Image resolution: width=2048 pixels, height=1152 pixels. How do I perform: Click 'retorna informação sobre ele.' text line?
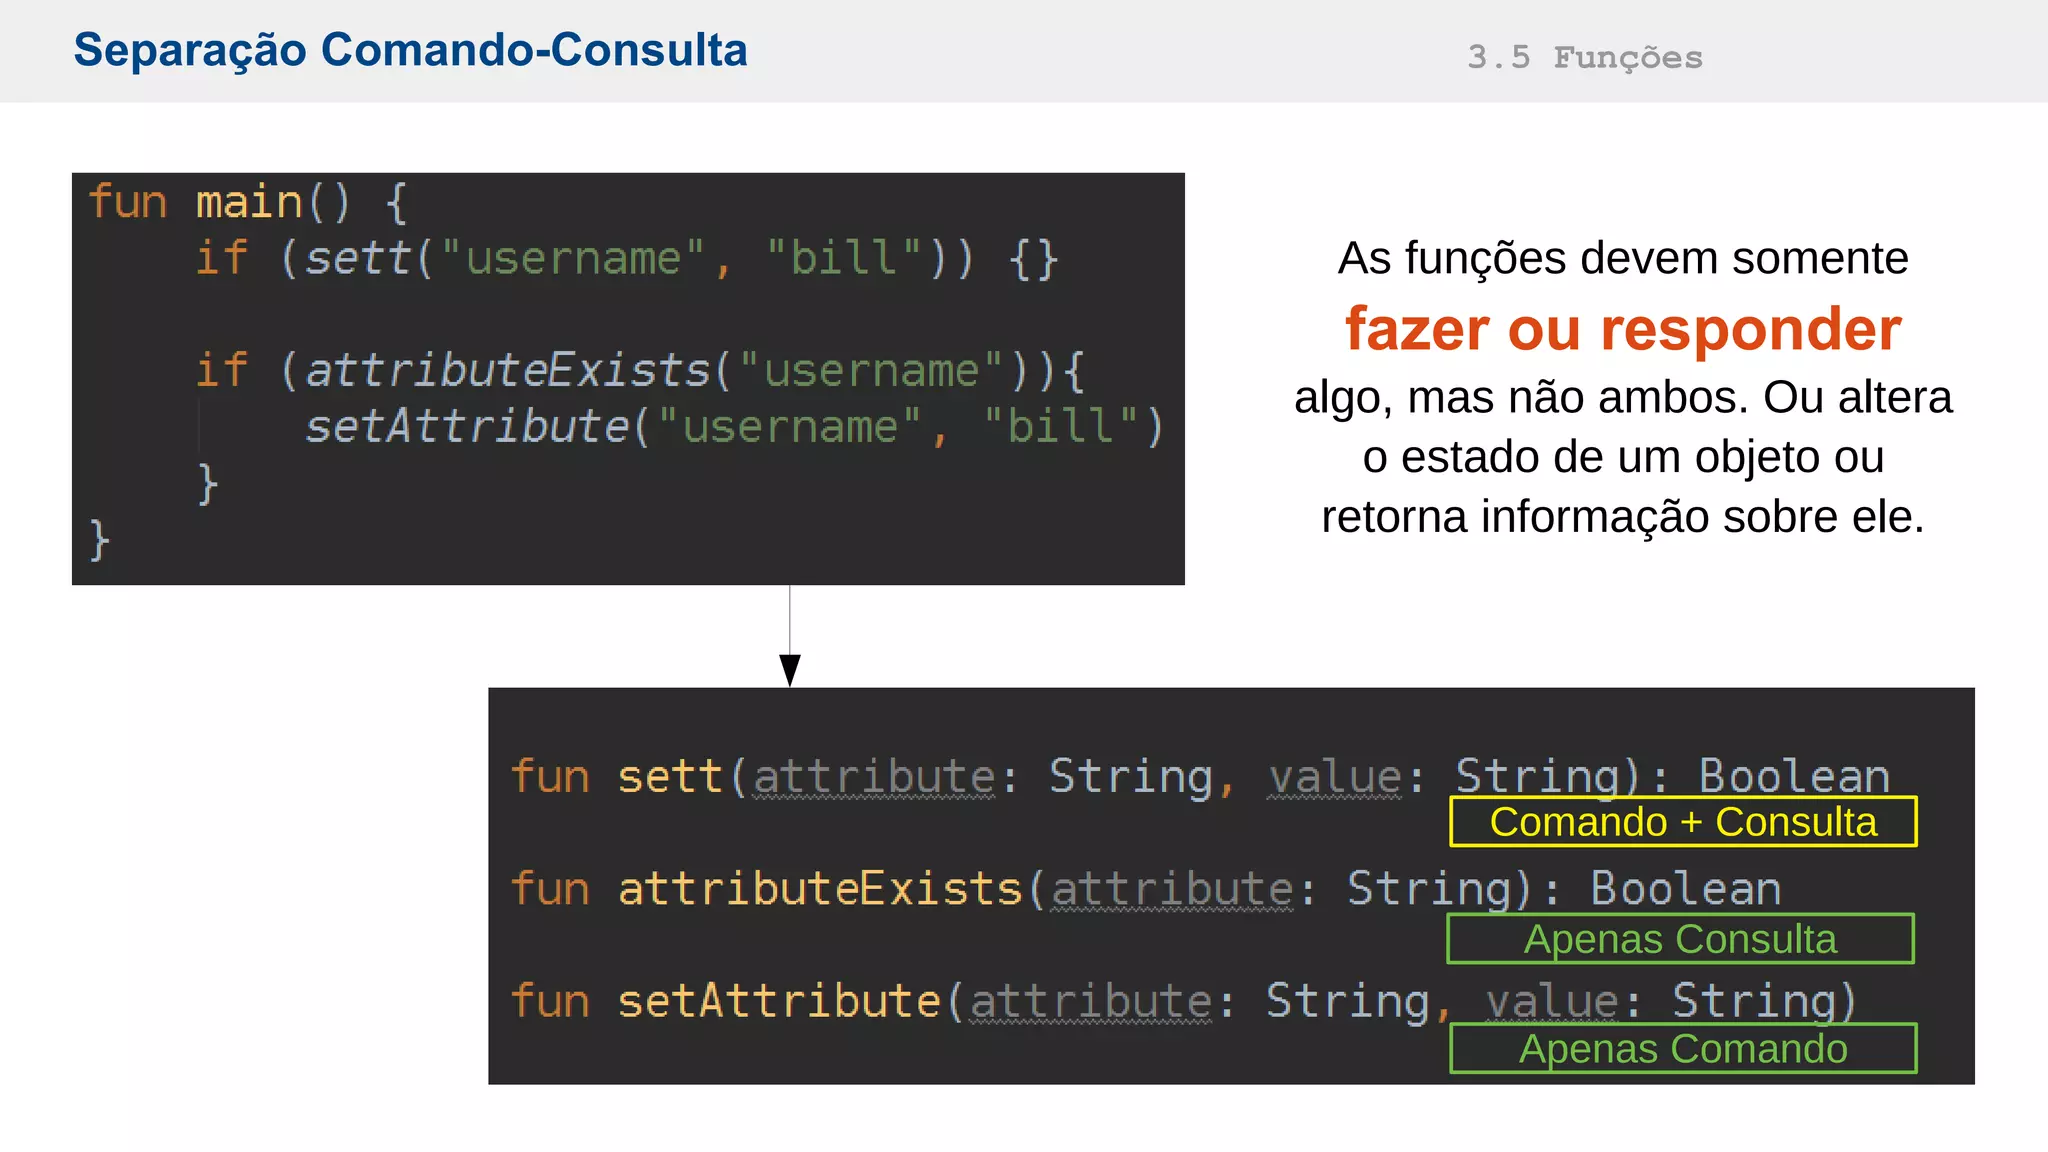(1622, 517)
